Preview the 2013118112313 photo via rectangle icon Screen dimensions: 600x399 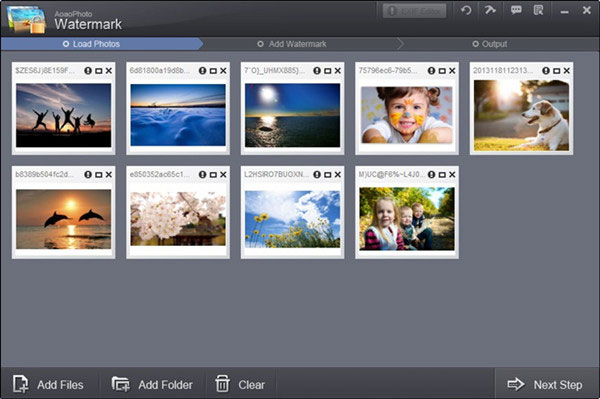pyautogui.click(x=556, y=71)
